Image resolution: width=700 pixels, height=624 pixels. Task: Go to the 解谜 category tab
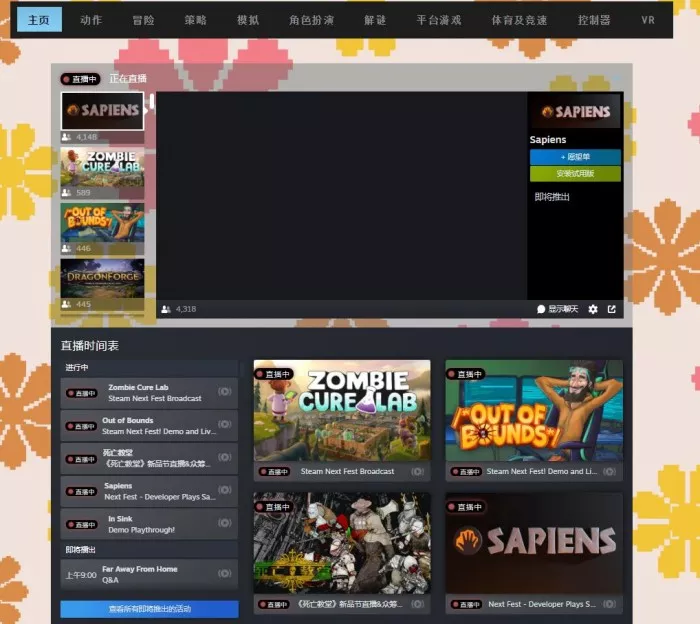(375, 20)
